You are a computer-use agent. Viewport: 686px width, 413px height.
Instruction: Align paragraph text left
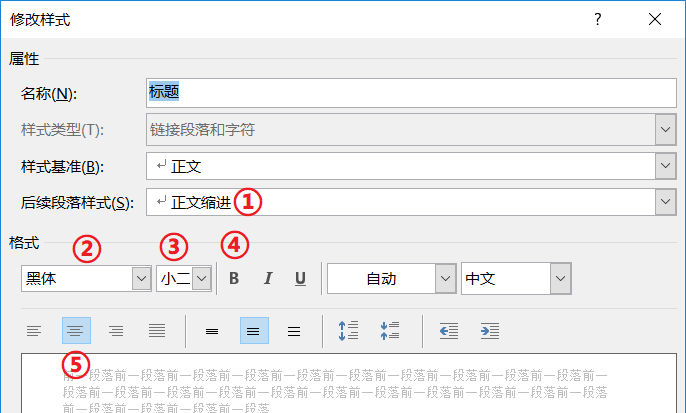(x=34, y=331)
